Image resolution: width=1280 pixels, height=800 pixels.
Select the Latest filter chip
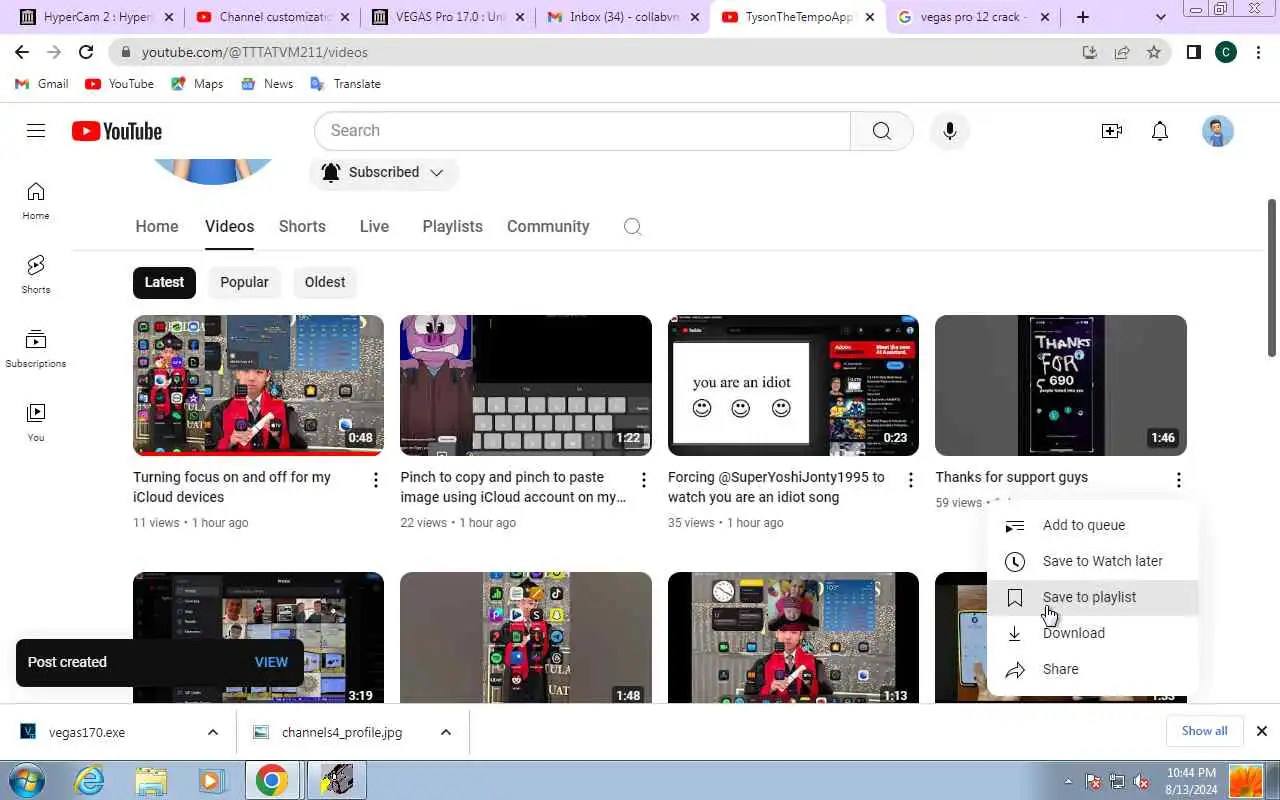pos(164,282)
